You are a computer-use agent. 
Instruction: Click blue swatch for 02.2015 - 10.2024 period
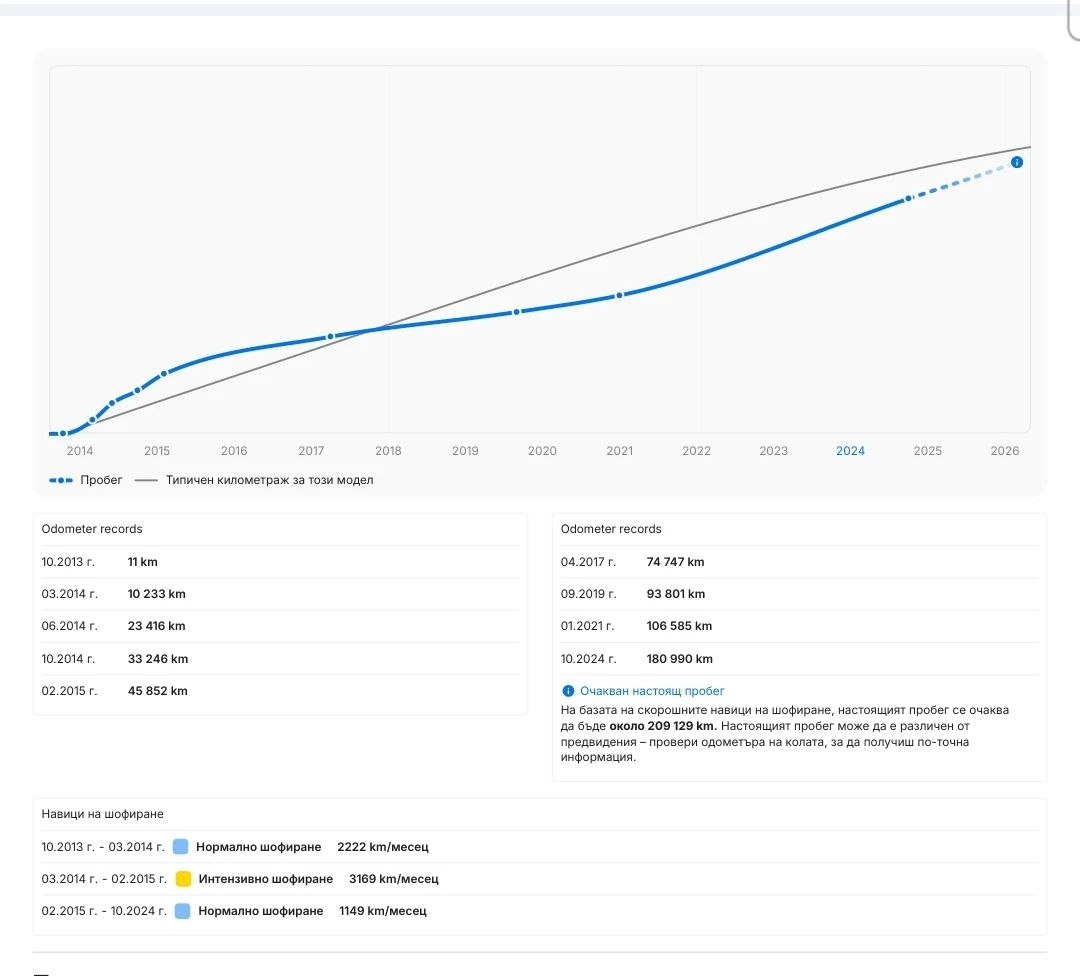point(182,911)
